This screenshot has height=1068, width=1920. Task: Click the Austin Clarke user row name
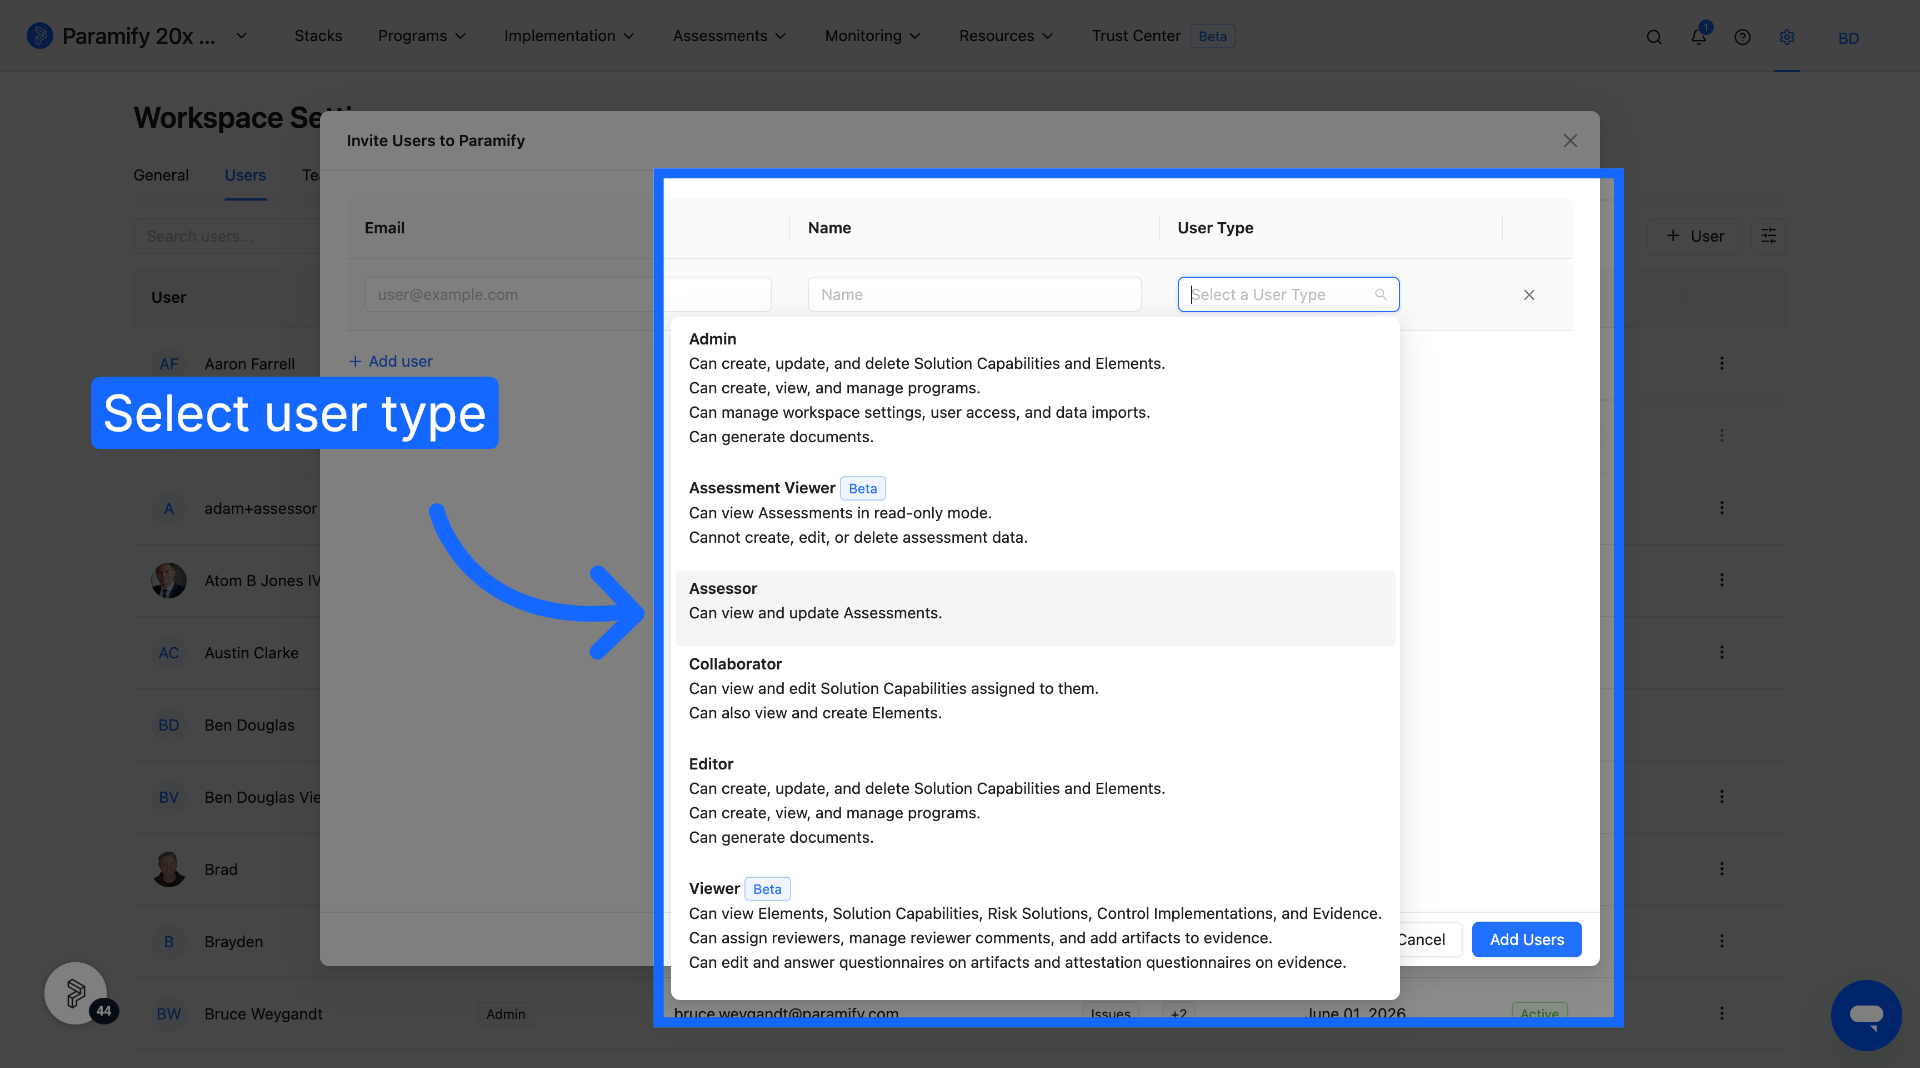[252, 653]
